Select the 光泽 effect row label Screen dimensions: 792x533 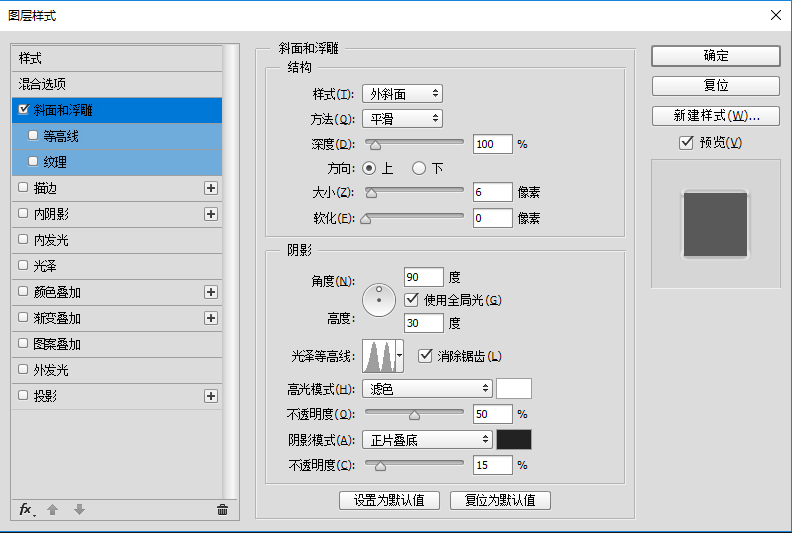[x=45, y=266]
